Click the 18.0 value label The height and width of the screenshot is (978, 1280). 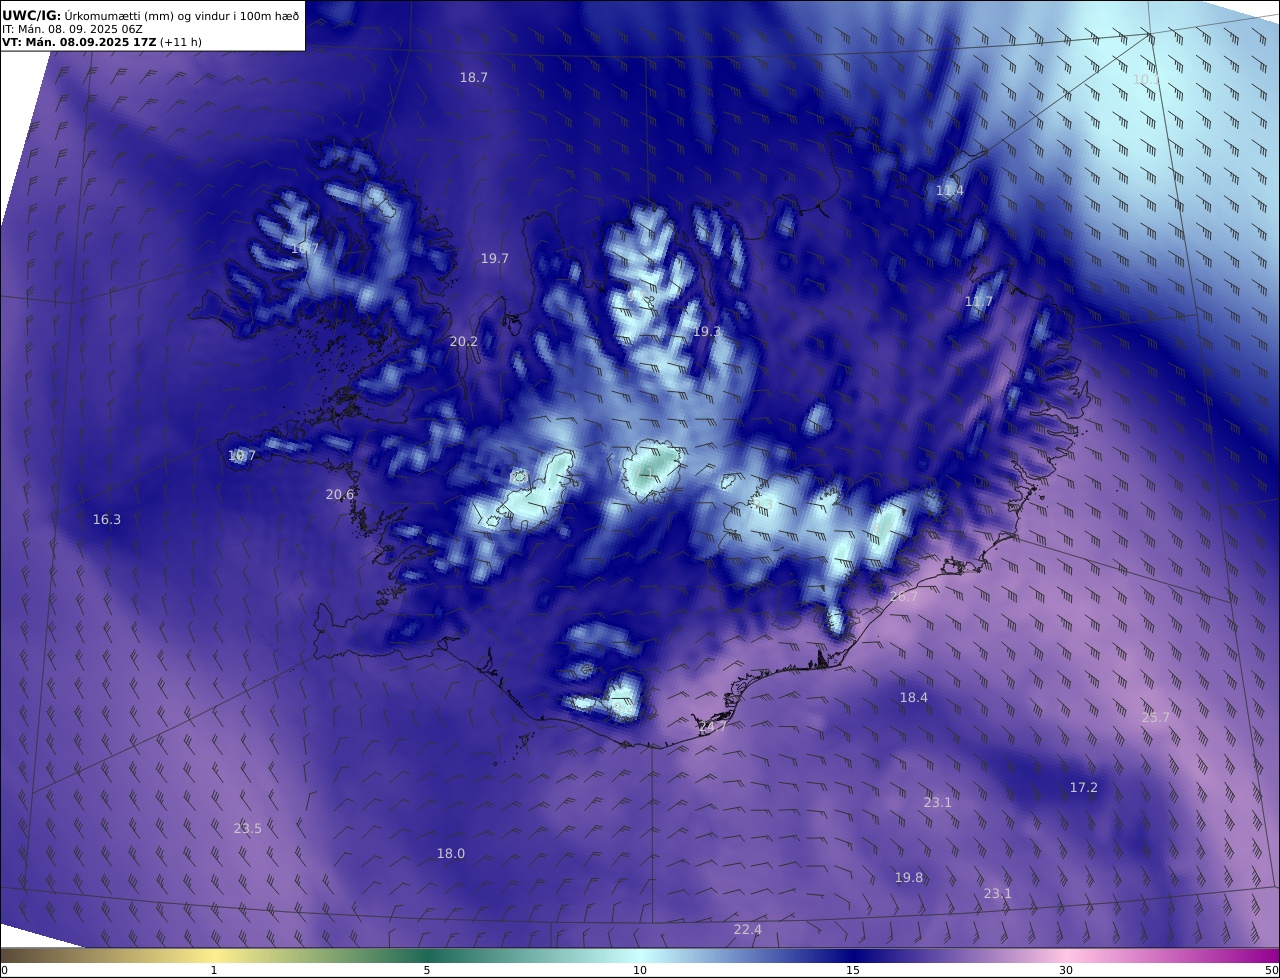coord(451,853)
